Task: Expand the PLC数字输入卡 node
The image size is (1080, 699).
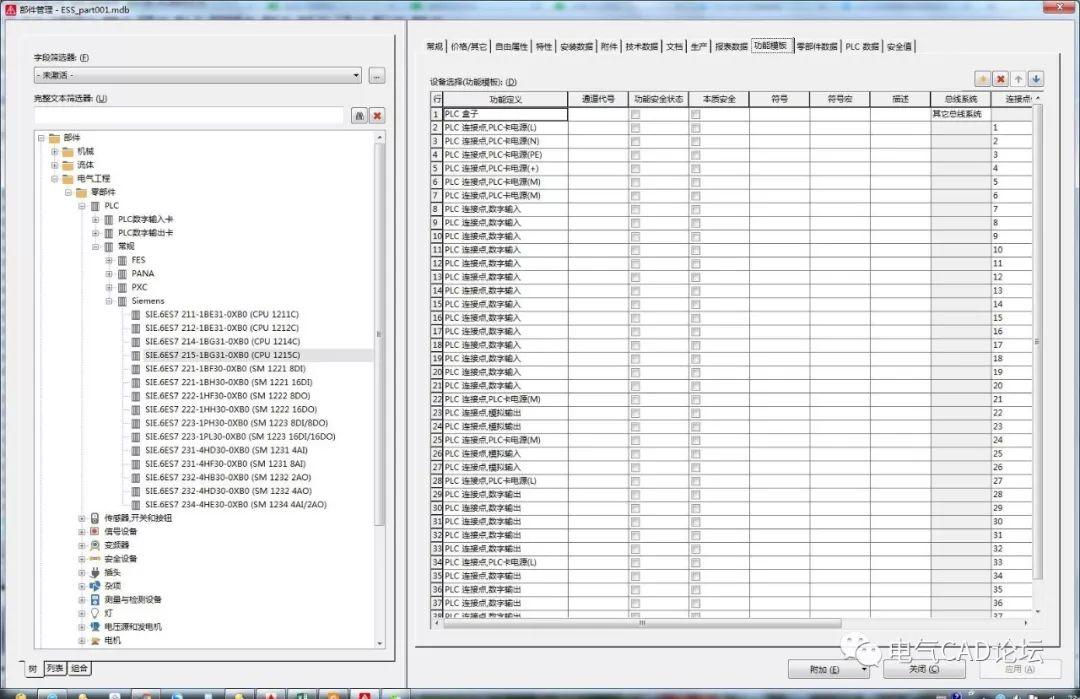Action: pos(96,220)
